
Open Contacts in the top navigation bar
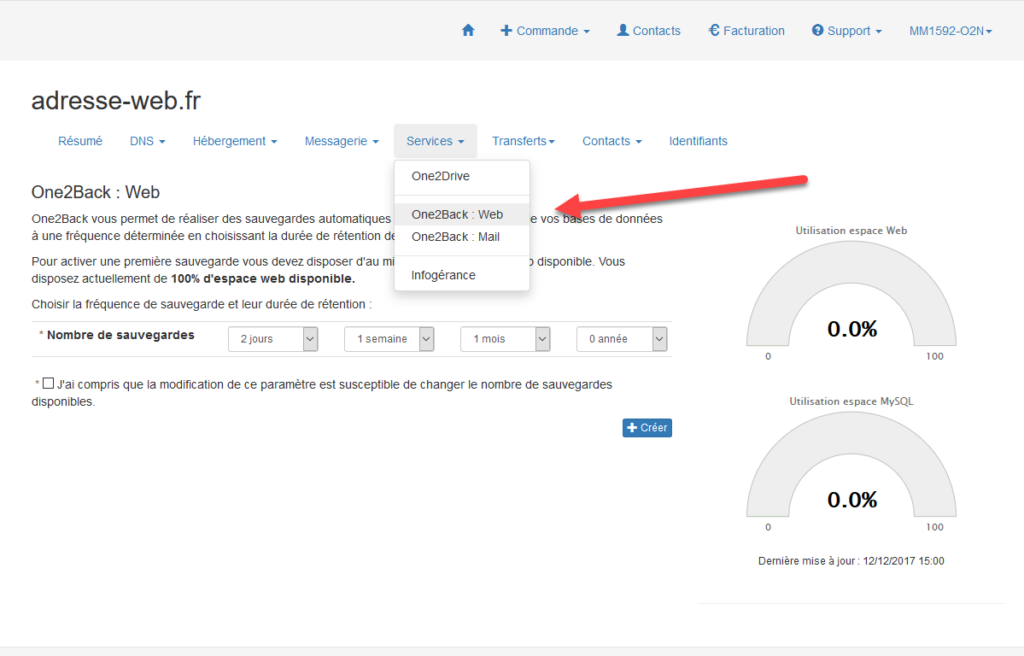[x=648, y=31]
